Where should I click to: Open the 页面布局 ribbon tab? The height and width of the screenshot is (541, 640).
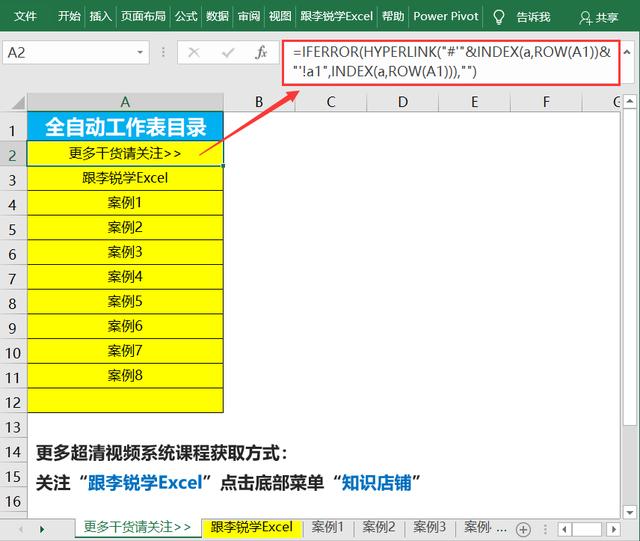tap(143, 17)
